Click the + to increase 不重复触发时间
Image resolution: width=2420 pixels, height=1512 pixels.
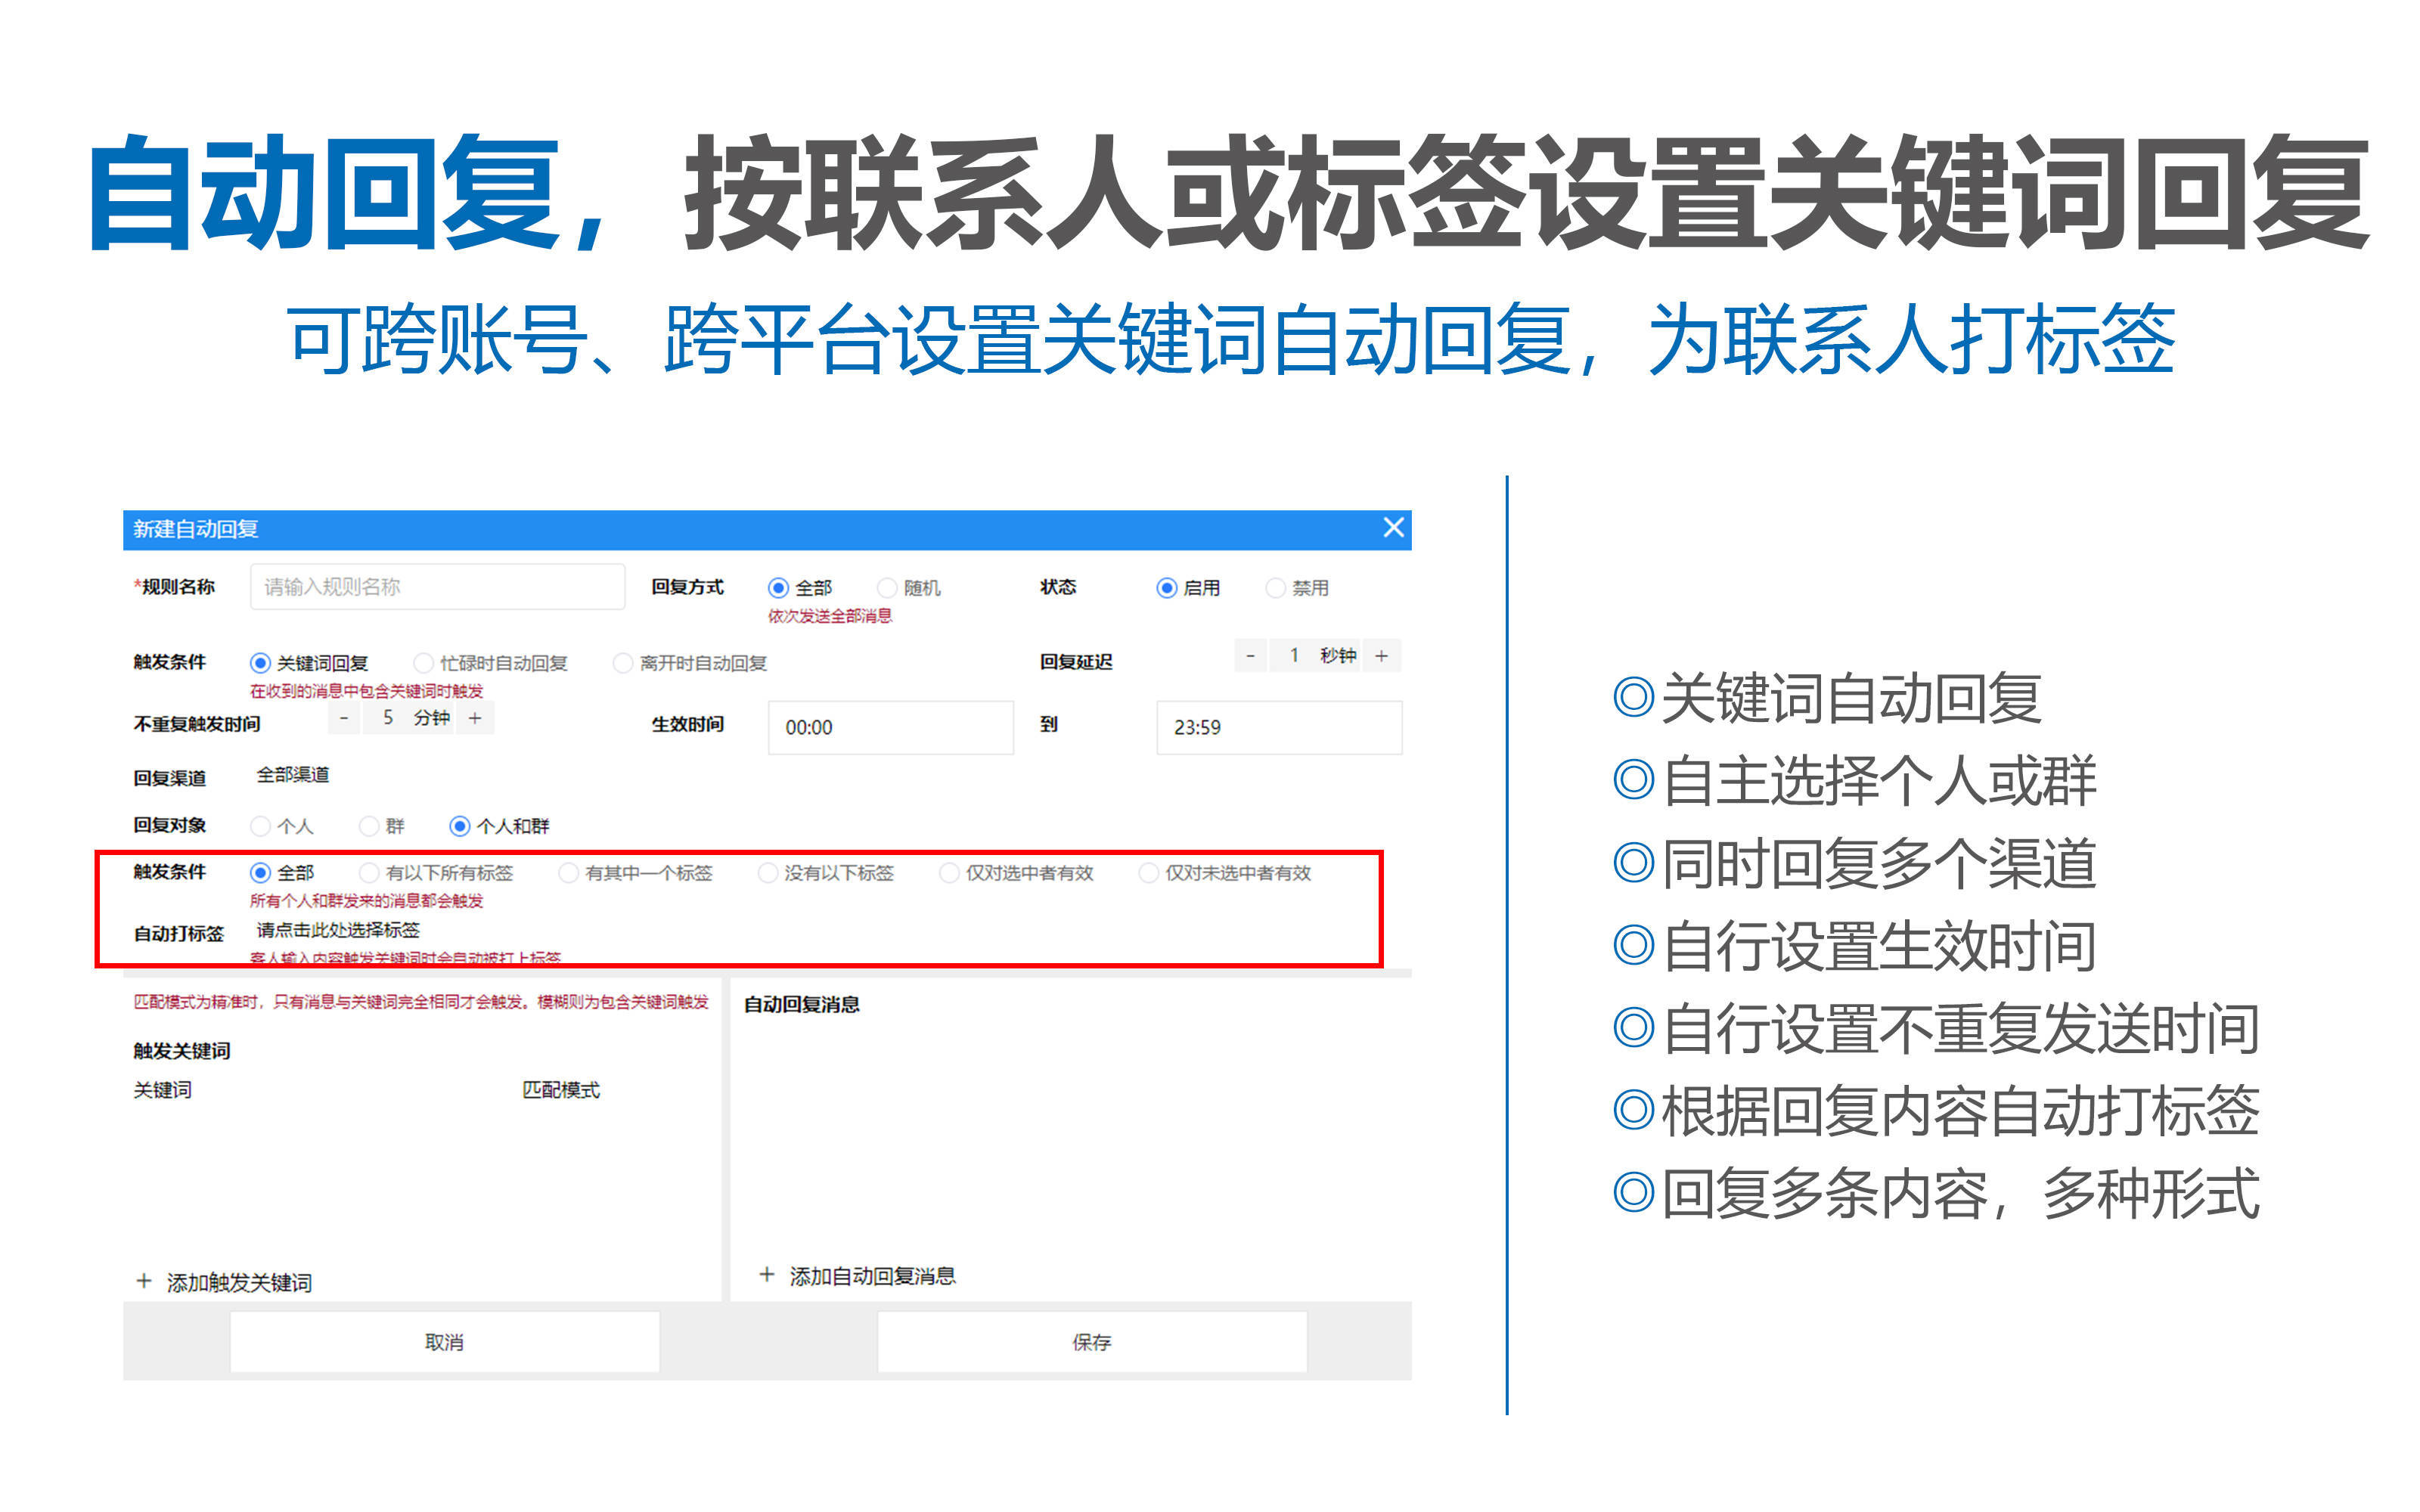point(475,717)
